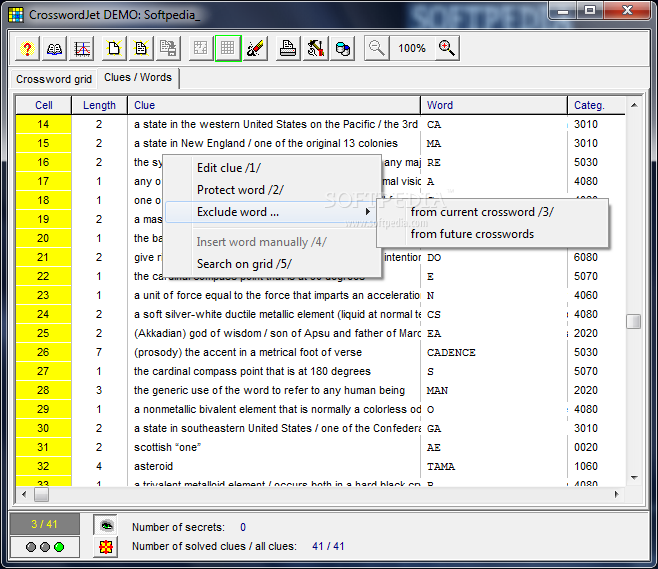The image size is (658, 569).
Task: Click the New England state clue
Action: click(x=266, y=143)
